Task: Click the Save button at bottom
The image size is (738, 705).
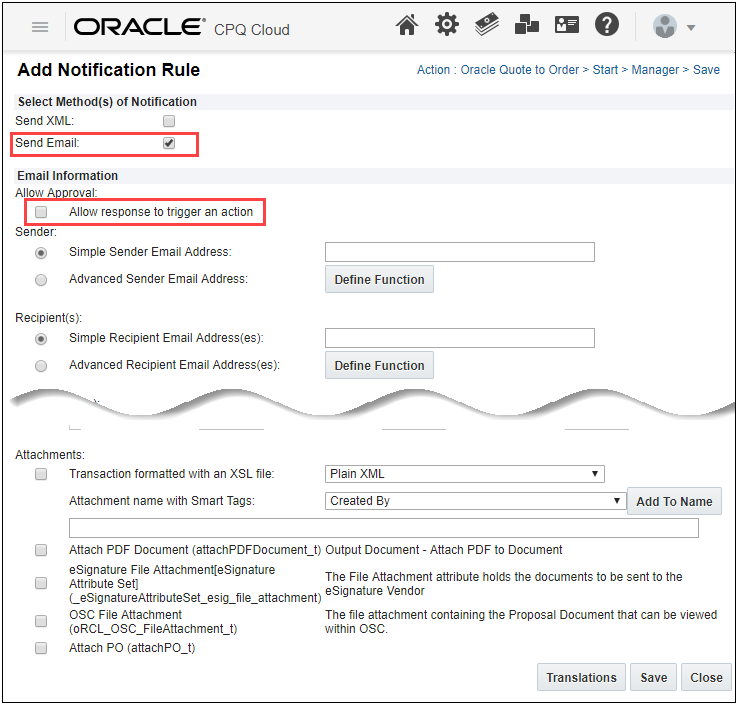Action: (653, 677)
